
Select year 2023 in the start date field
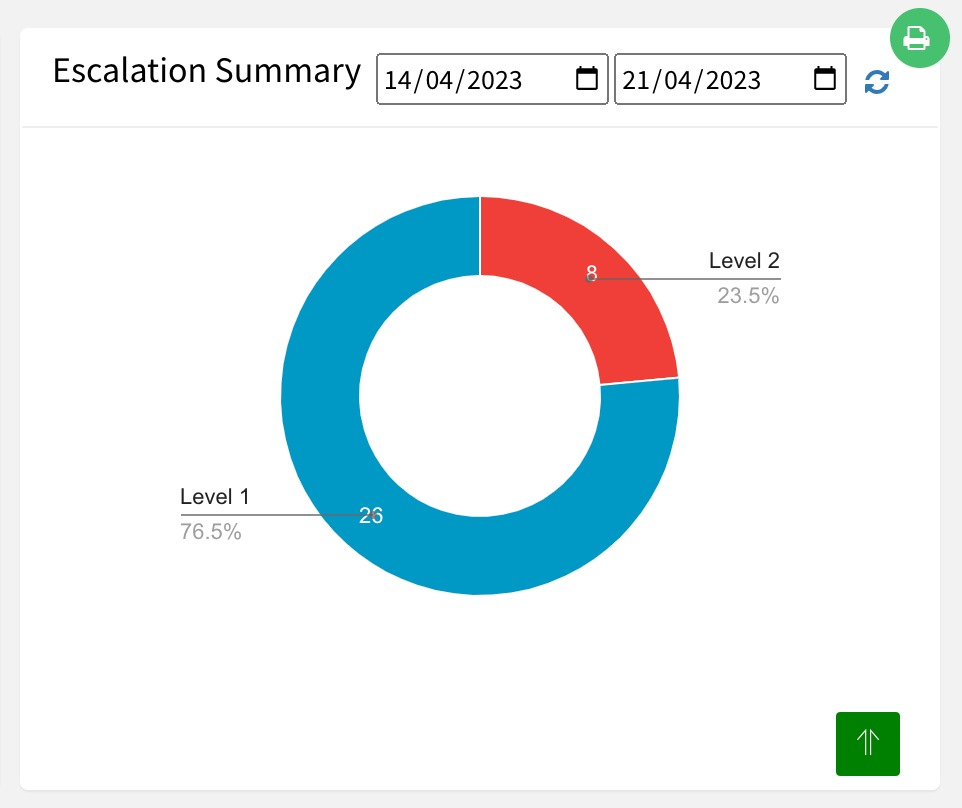(x=495, y=80)
